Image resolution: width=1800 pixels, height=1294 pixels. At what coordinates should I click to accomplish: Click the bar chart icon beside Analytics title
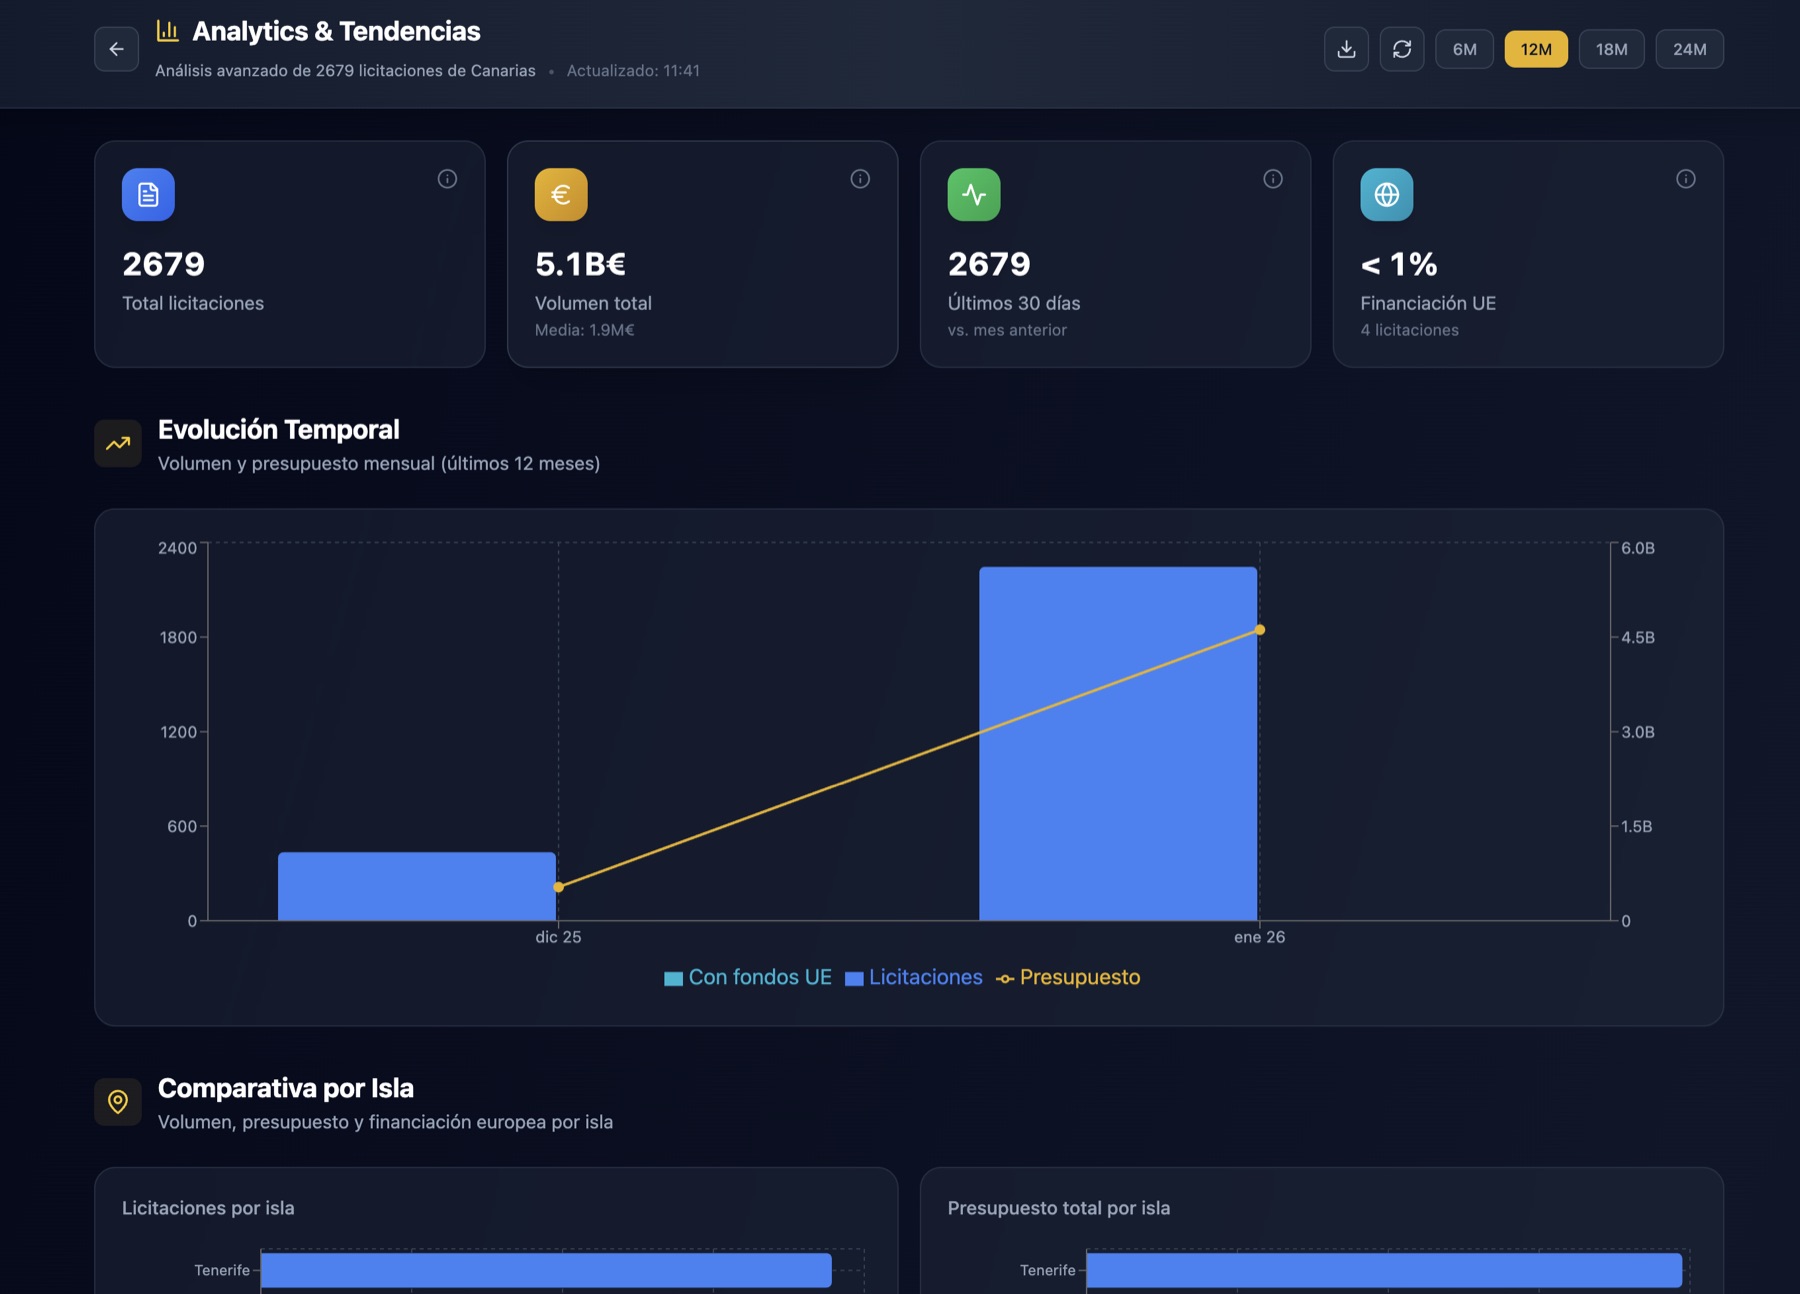tap(167, 31)
